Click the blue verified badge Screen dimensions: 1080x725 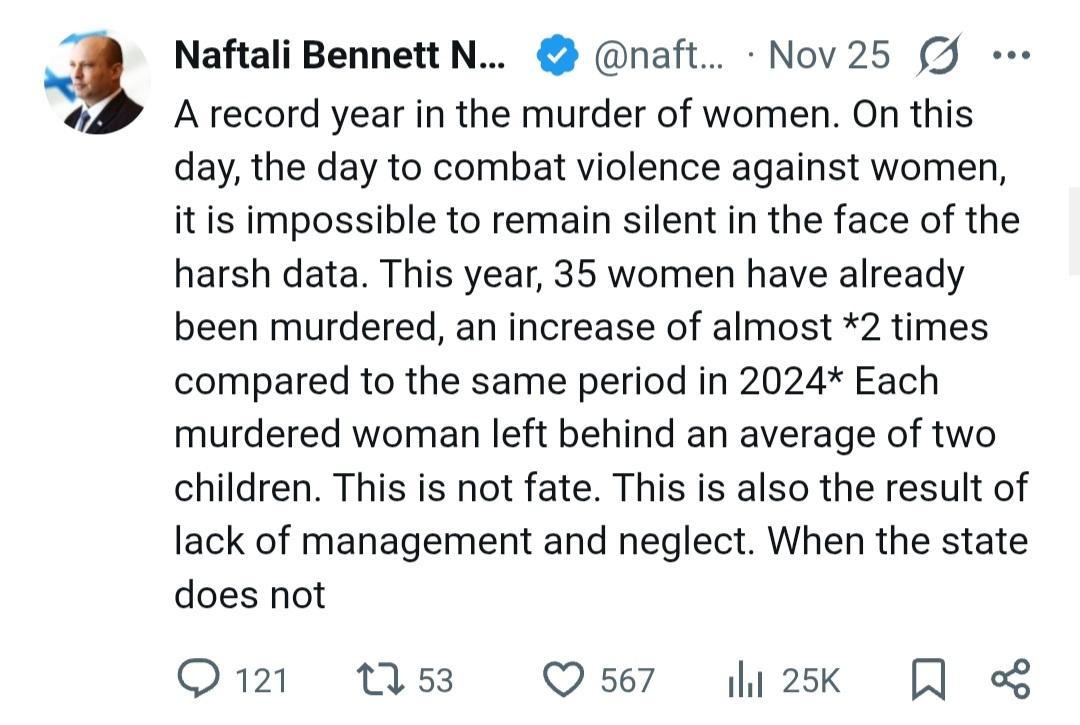click(556, 56)
